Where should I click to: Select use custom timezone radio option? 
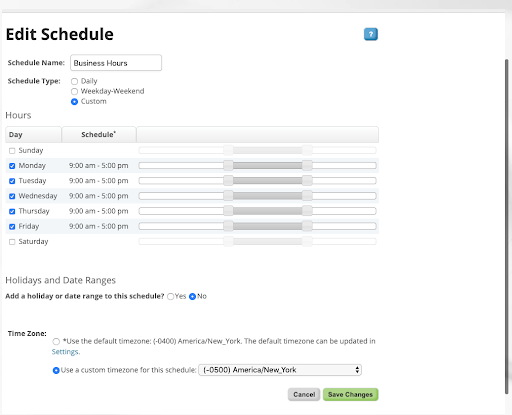click(56, 370)
